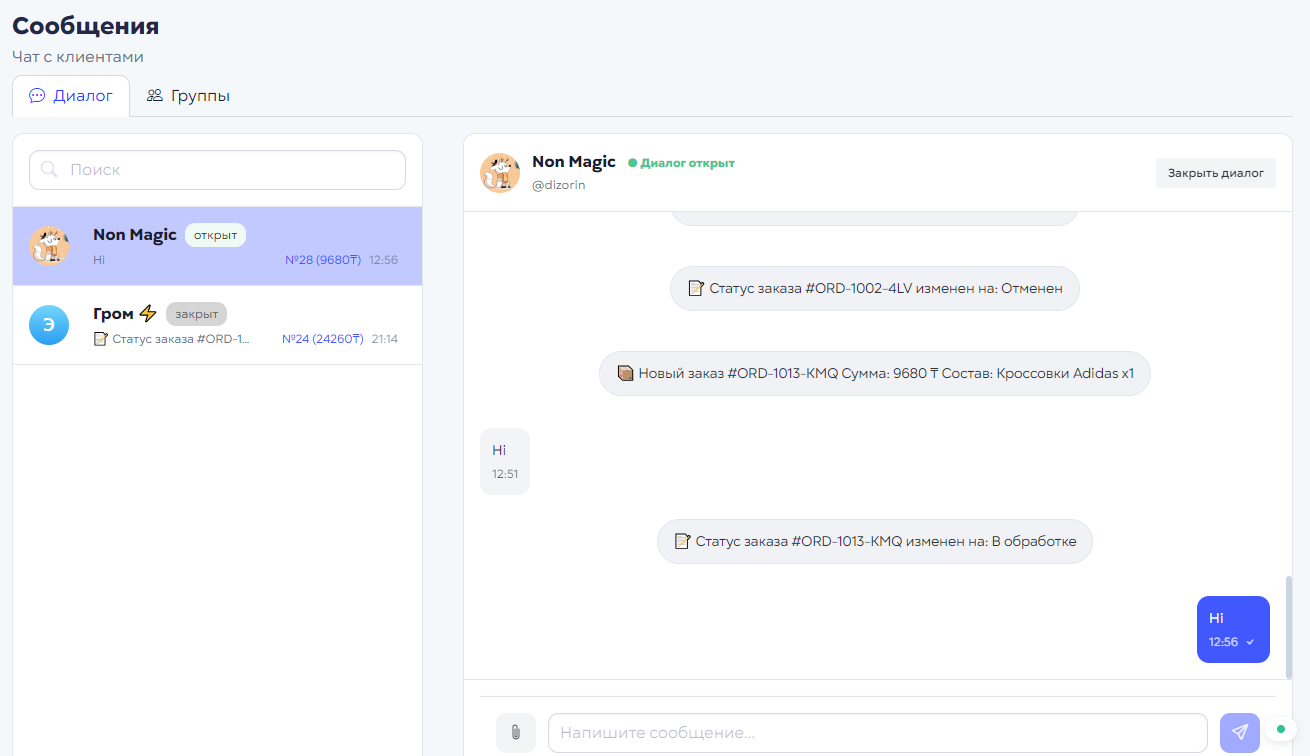Screen dimensions: 1310x756
Task: Click the открыт status badge
Action: (215, 235)
